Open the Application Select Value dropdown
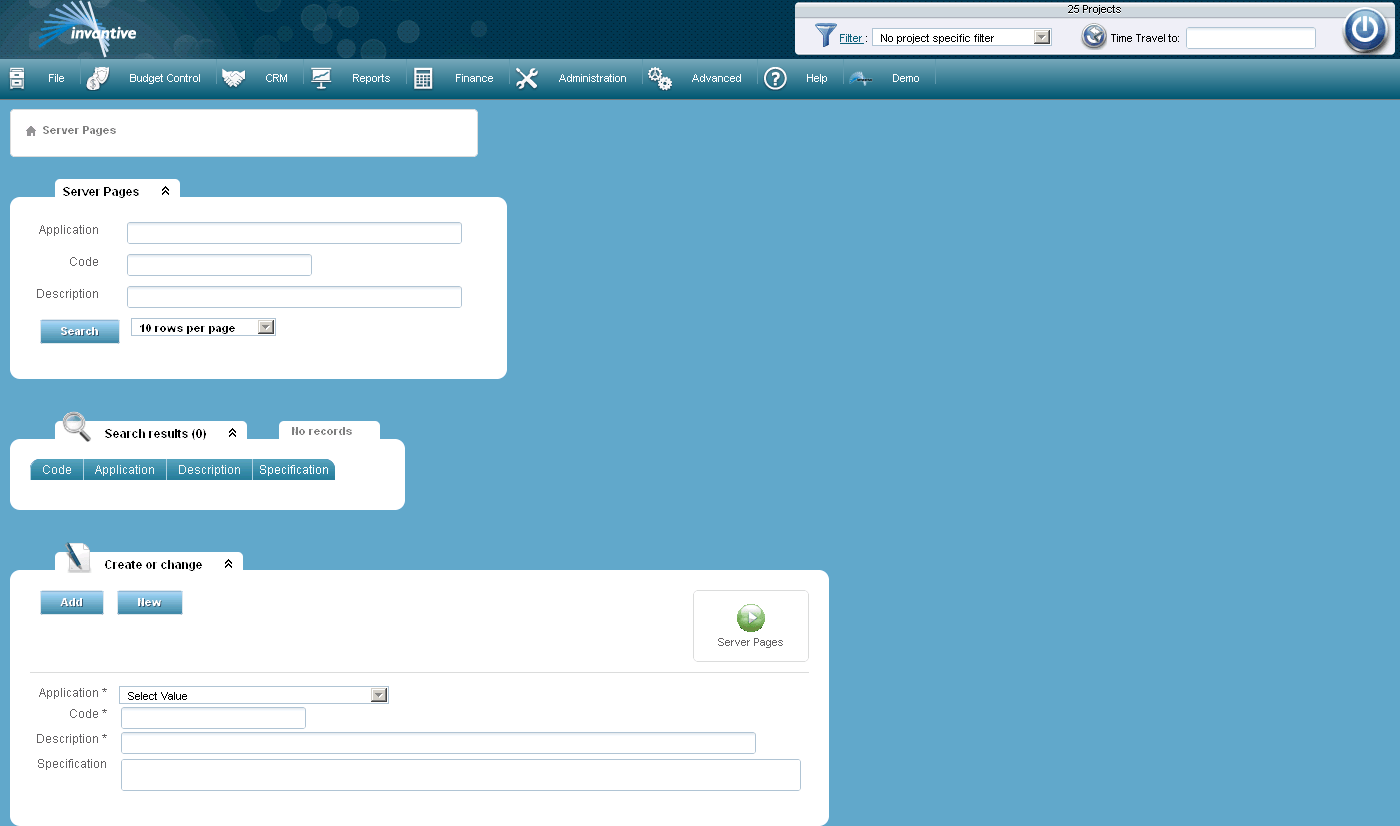This screenshot has width=1400, height=826. [379, 694]
